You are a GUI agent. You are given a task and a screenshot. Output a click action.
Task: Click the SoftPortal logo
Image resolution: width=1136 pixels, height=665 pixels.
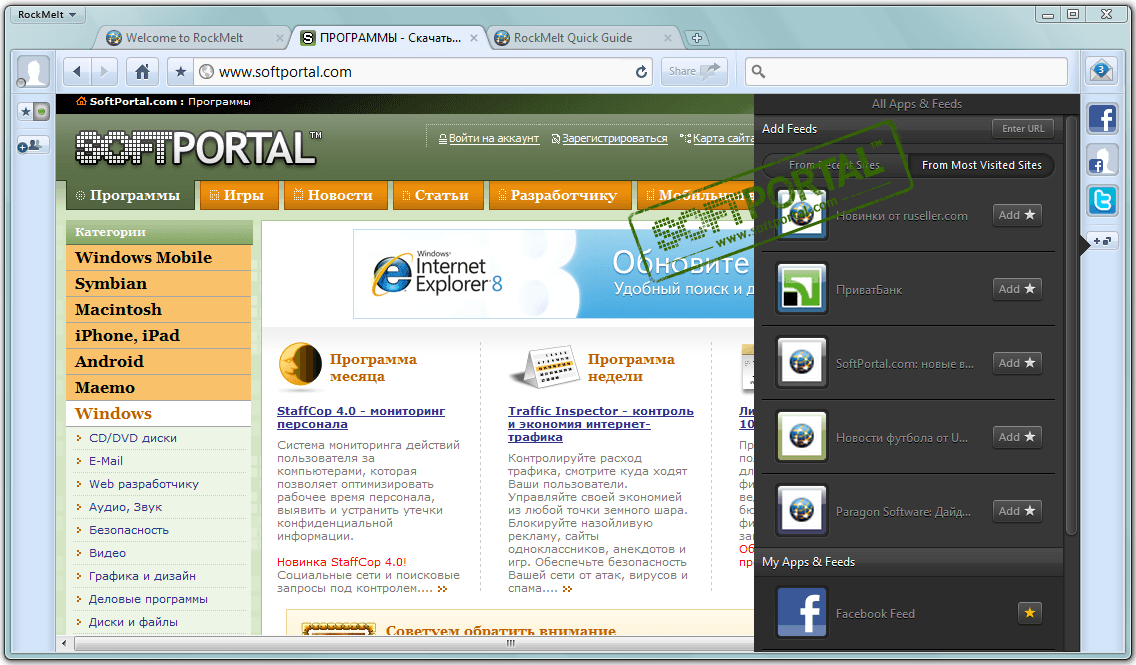click(199, 147)
